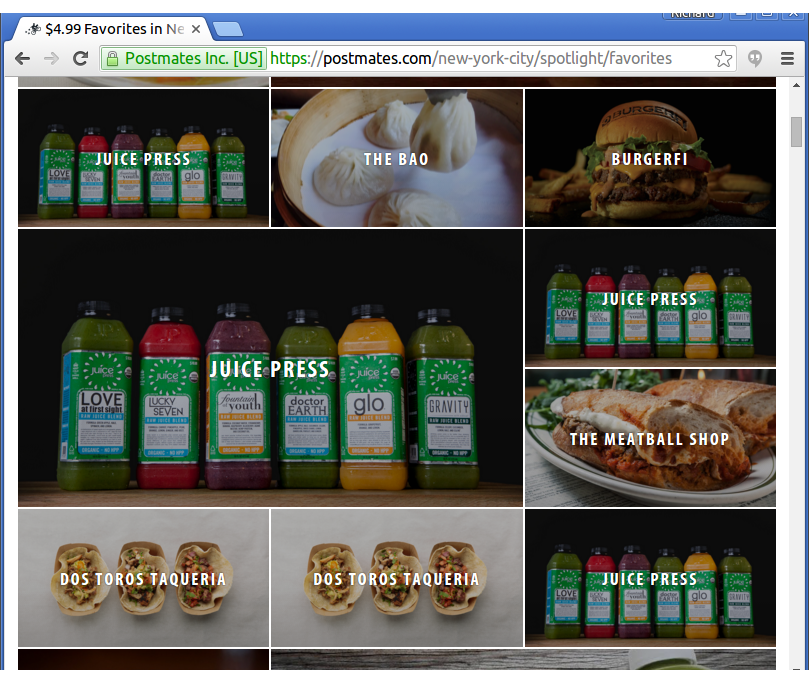
Task: Reload the Postmates page
Action: pos(80,58)
